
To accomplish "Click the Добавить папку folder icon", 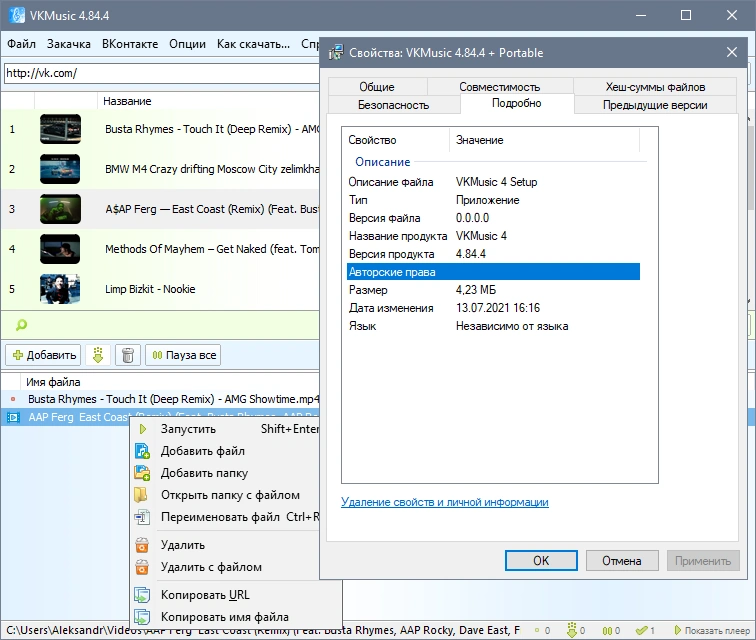I will (x=142, y=473).
